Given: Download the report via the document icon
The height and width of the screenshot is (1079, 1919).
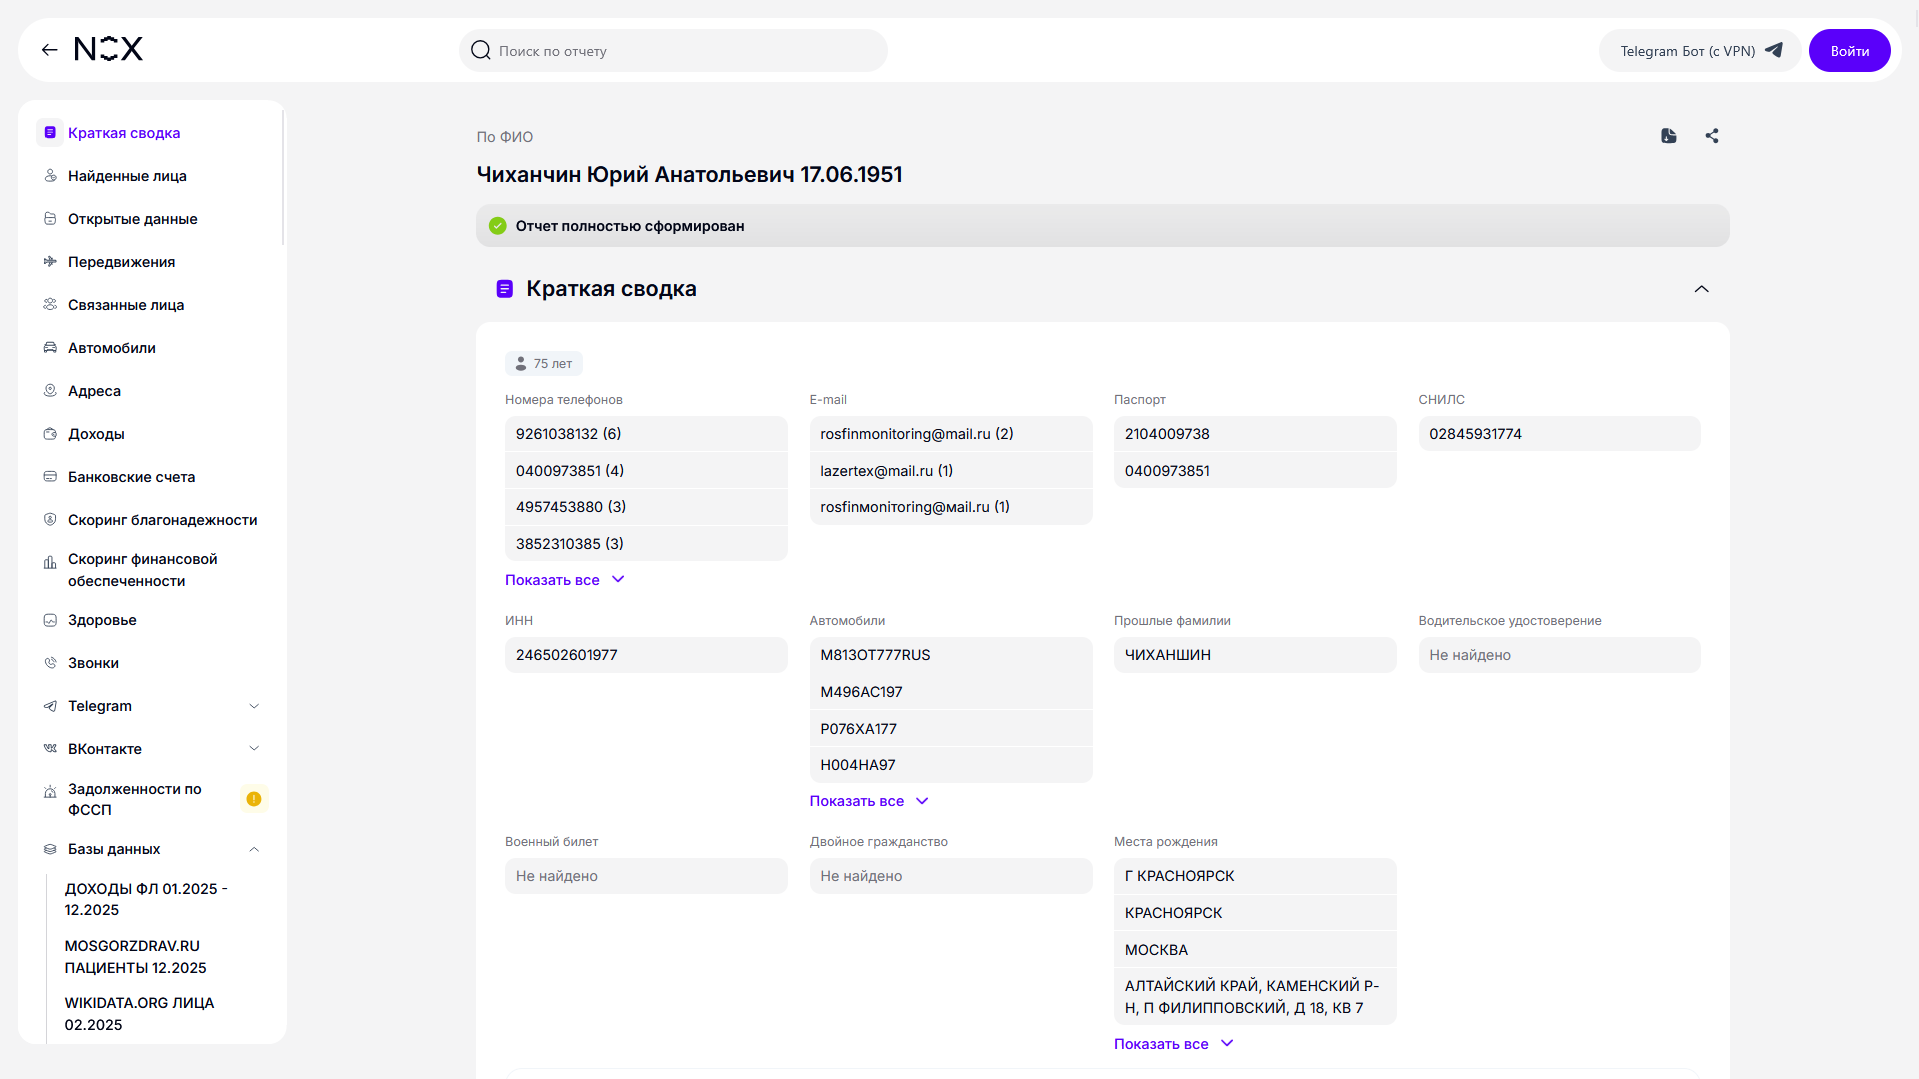Looking at the screenshot, I should coord(1668,136).
